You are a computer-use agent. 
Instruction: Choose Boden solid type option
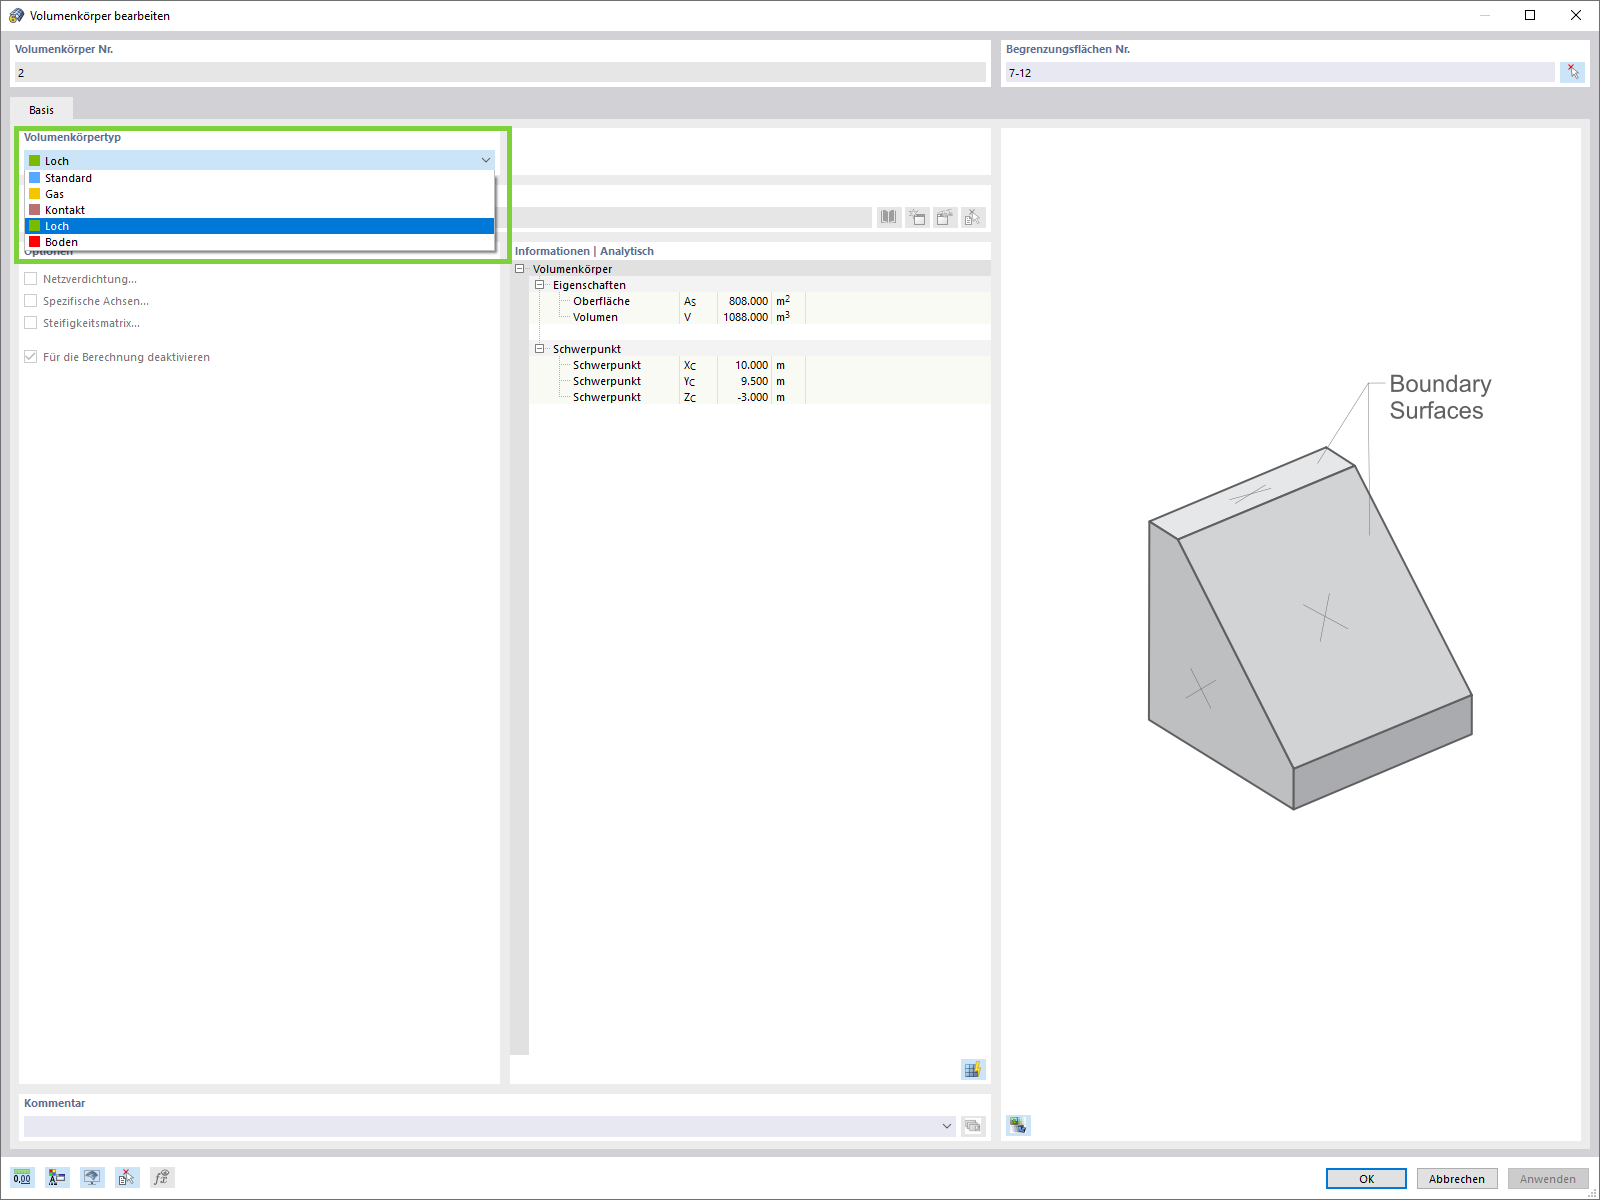(259, 242)
